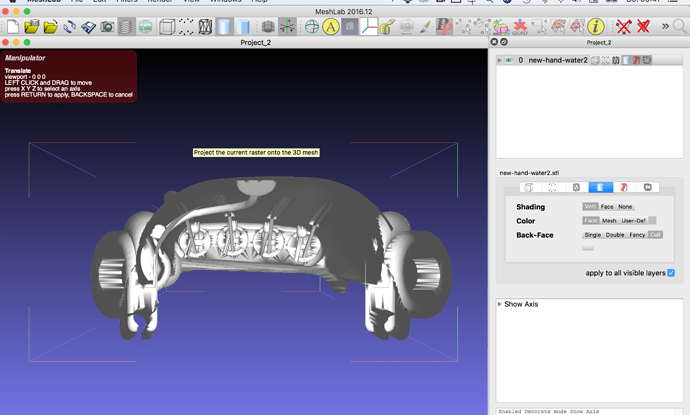This screenshot has width=690, height=415.
Task: Open bounding box tab in render panel
Action: pos(529,187)
